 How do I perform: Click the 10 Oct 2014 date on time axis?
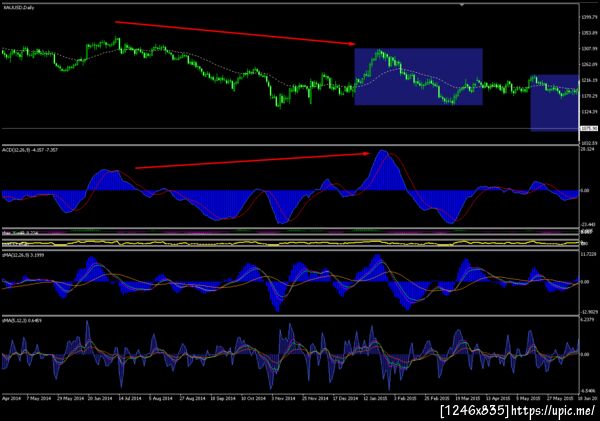click(253, 398)
